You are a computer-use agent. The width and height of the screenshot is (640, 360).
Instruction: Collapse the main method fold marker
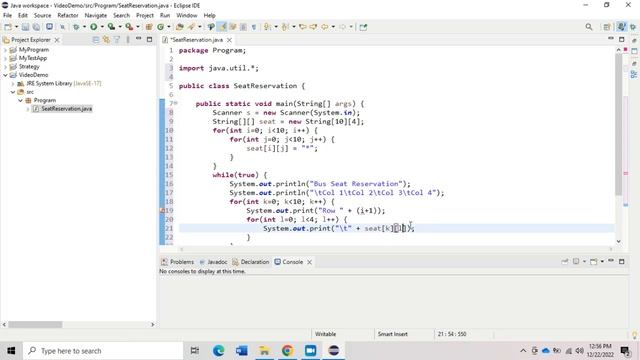(176, 103)
